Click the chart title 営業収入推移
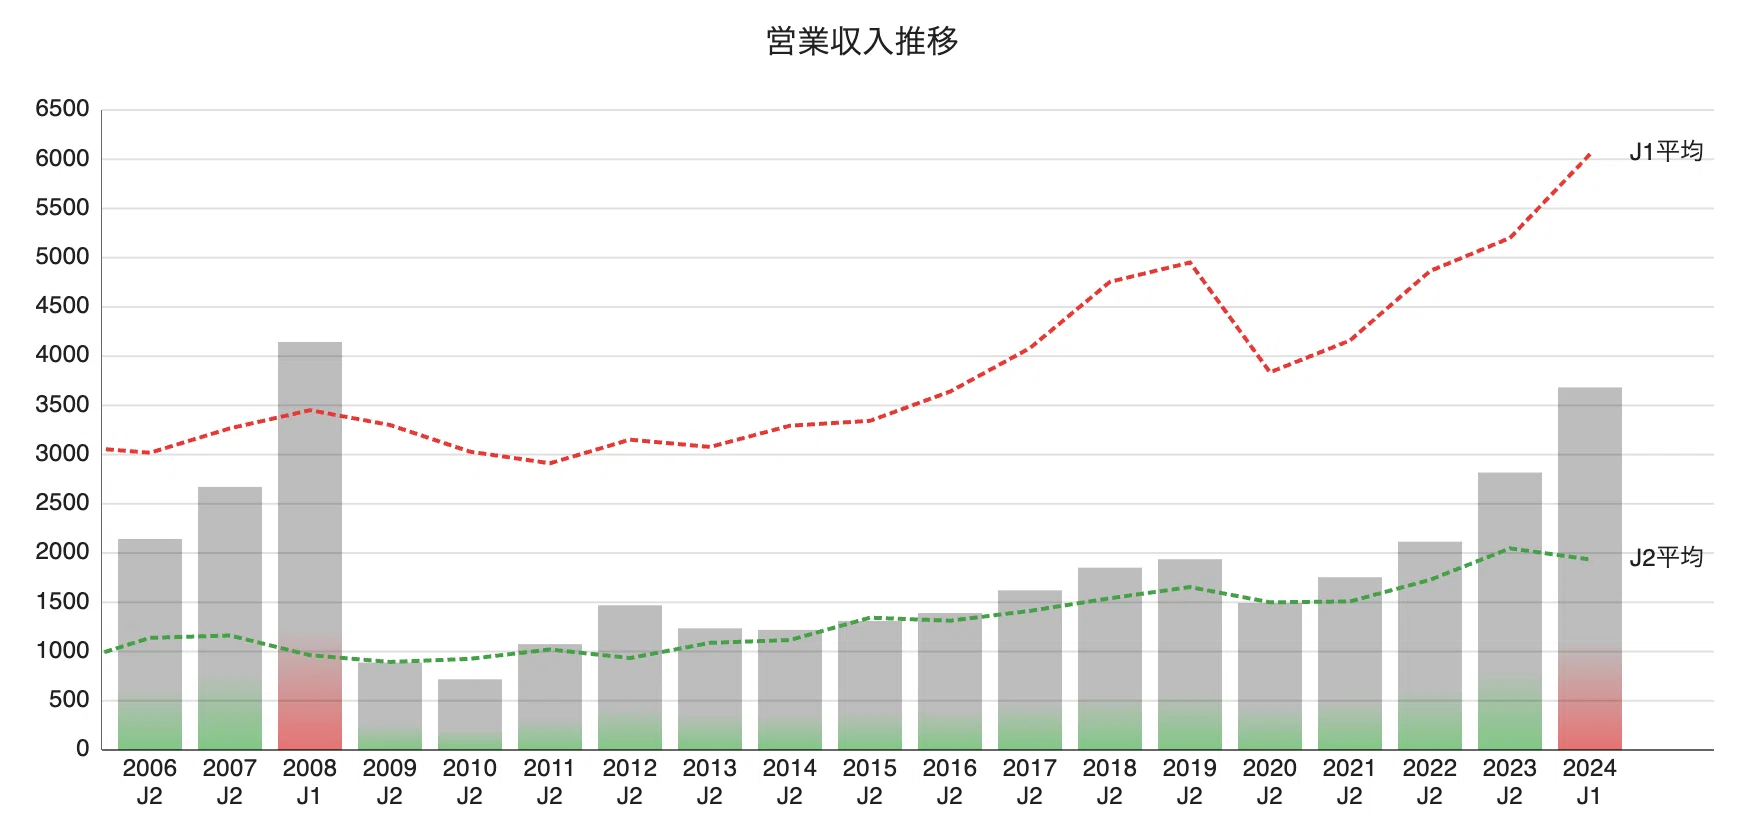1758x840 pixels. pos(862,41)
